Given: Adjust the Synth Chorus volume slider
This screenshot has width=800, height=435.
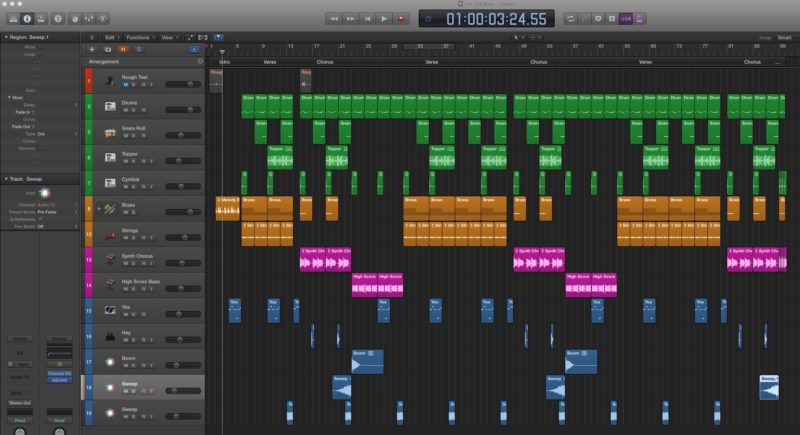Looking at the screenshot, I should click(x=183, y=263).
